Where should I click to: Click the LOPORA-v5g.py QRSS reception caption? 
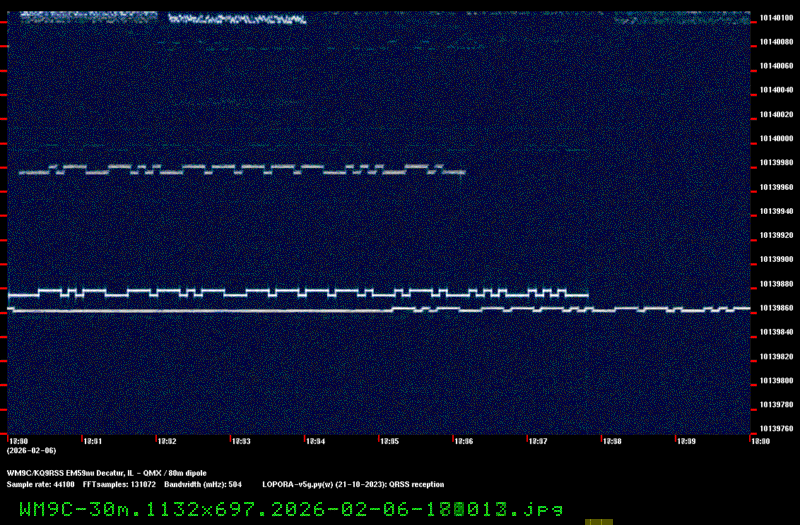tap(353, 484)
